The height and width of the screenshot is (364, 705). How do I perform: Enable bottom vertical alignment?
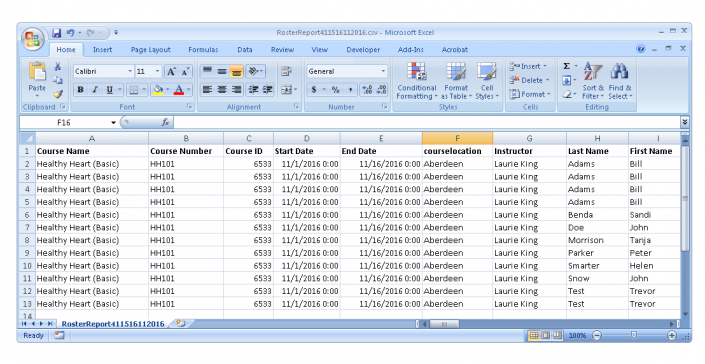pyautogui.click(x=236, y=71)
